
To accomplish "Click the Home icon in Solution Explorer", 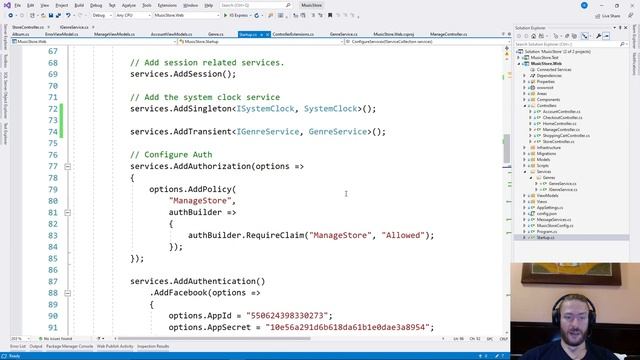I will [x=533, y=36].
